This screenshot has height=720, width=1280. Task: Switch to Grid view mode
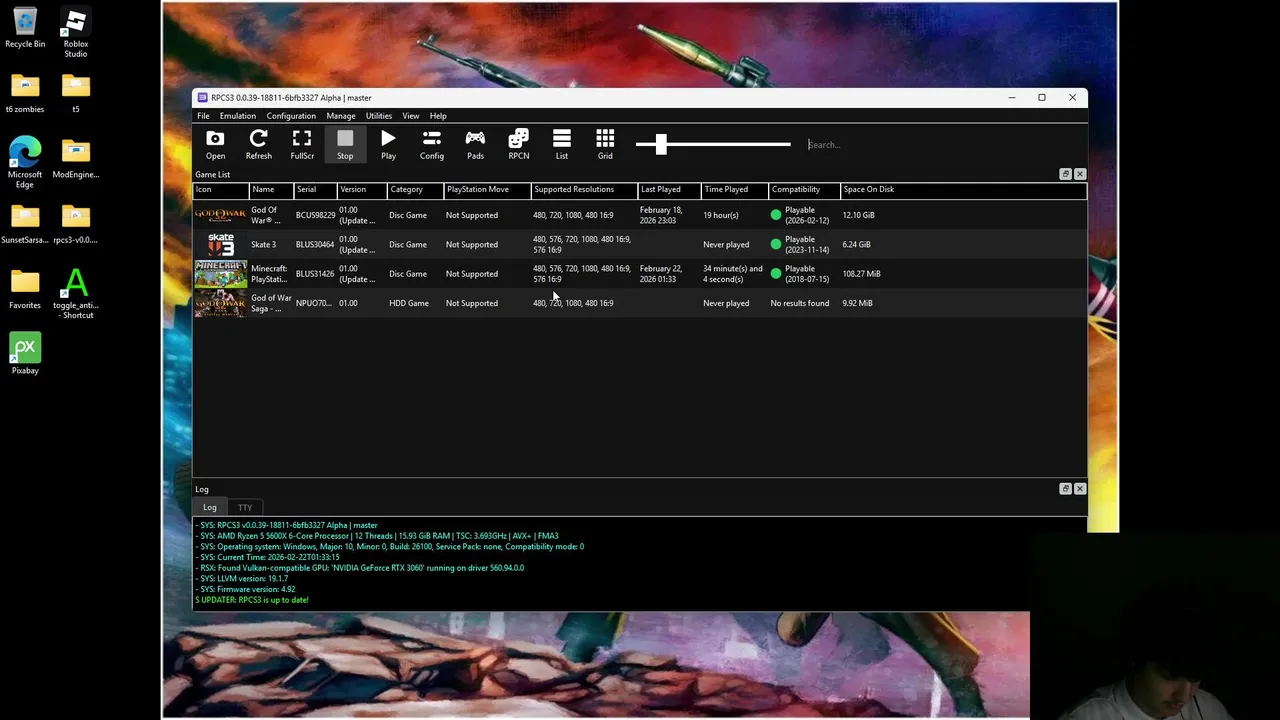(605, 144)
